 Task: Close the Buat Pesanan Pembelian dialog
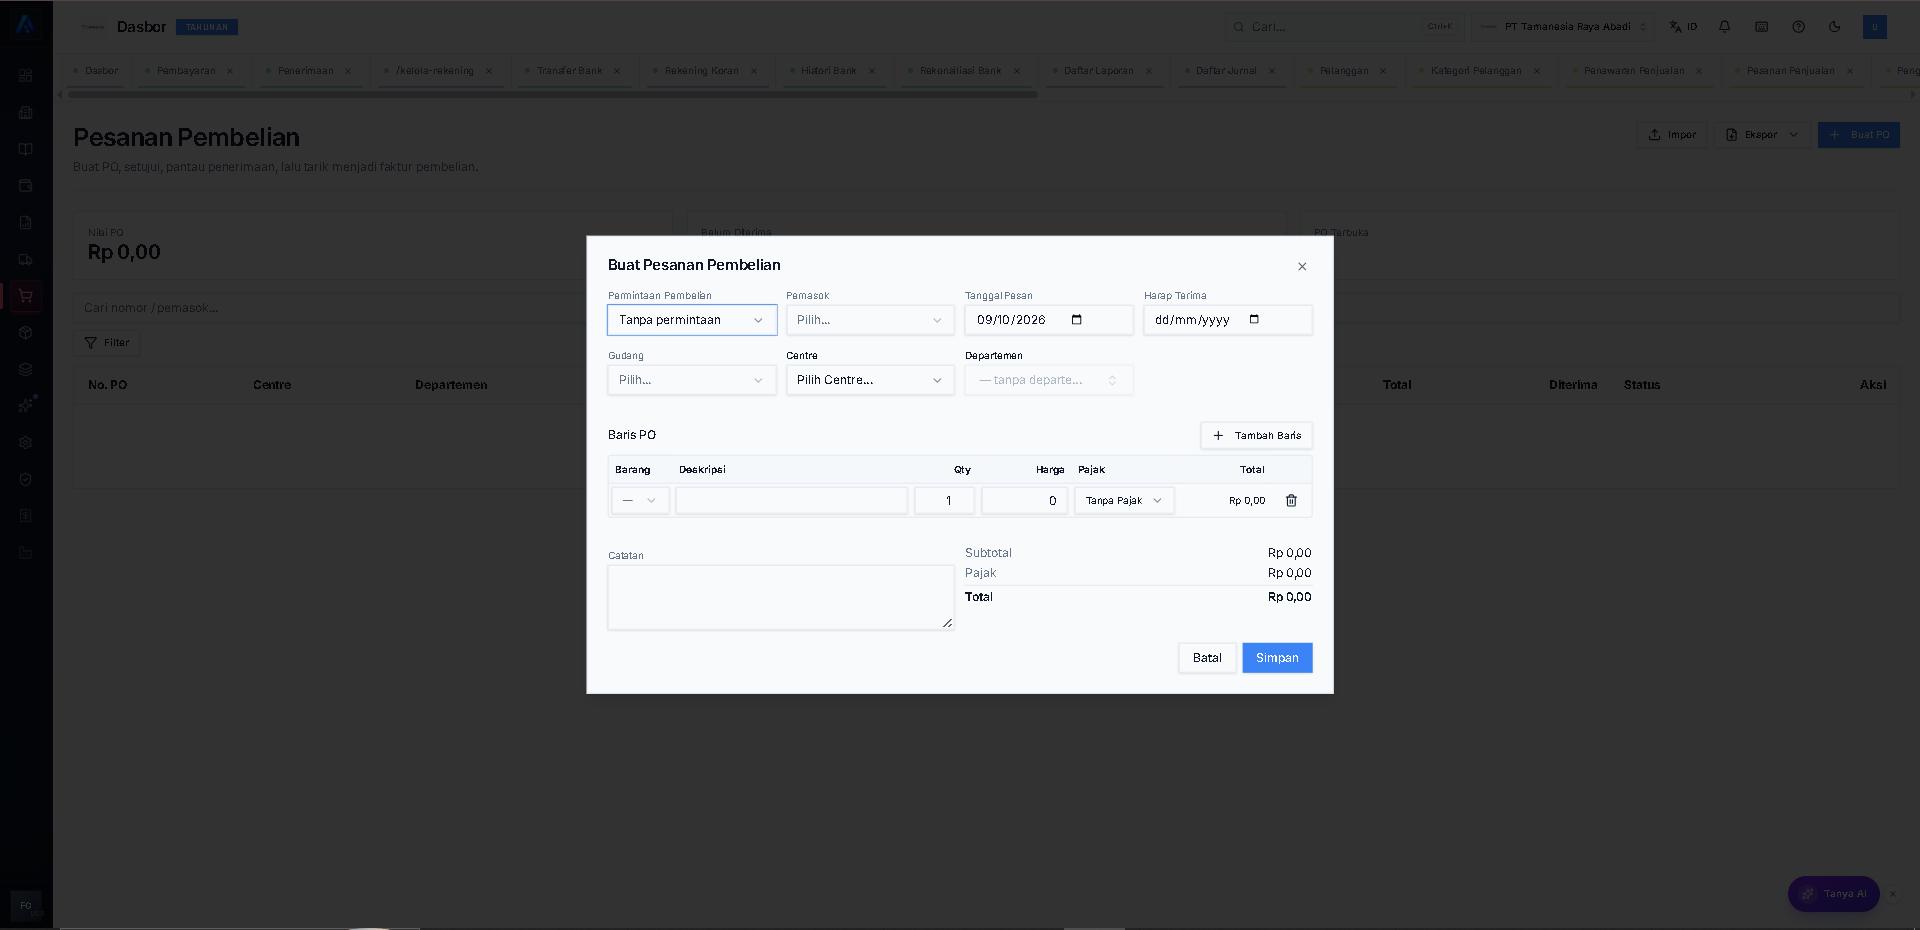(x=1302, y=266)
